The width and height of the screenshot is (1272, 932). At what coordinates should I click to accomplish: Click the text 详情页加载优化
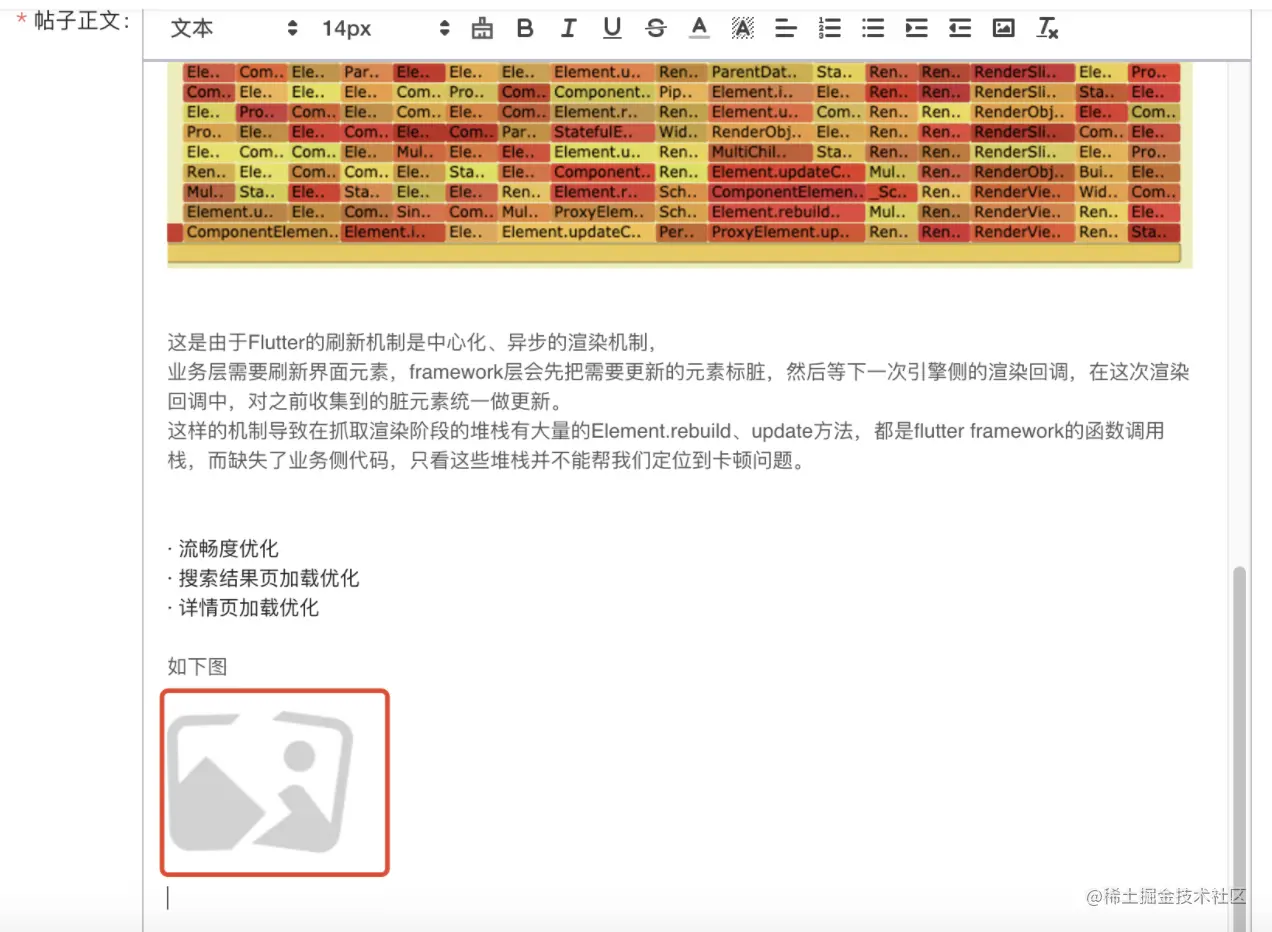[x=248, y=607]
